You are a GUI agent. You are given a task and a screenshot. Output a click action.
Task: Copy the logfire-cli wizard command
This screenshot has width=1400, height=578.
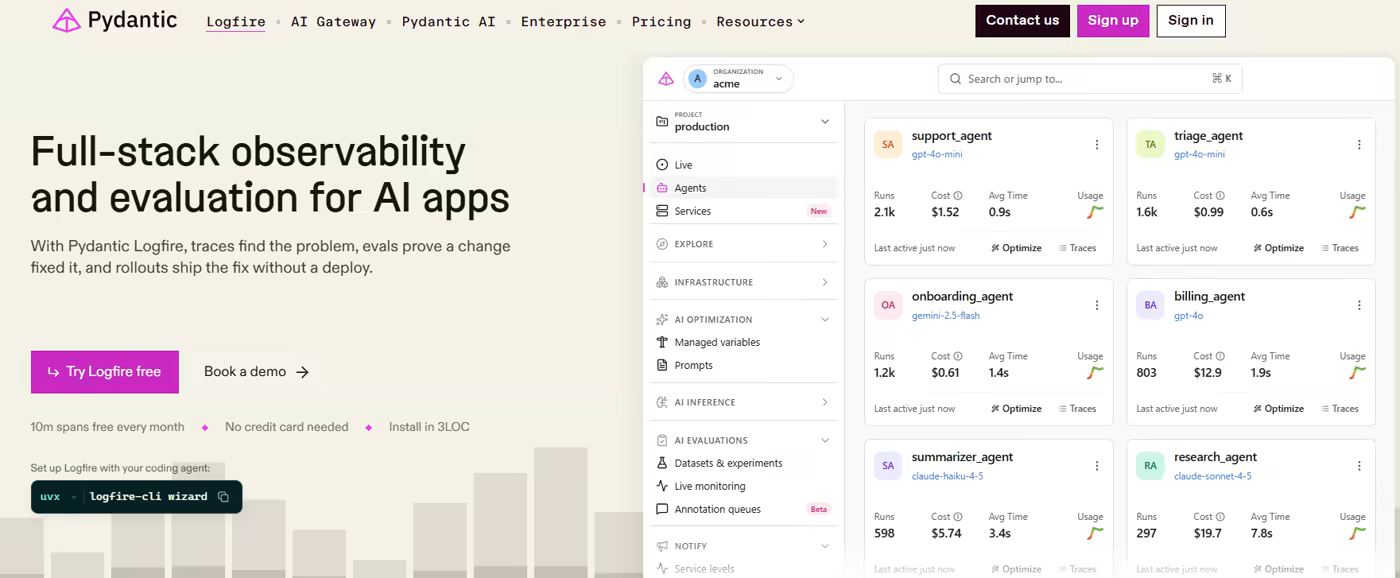pyautogui.click(x=223, y=497)
